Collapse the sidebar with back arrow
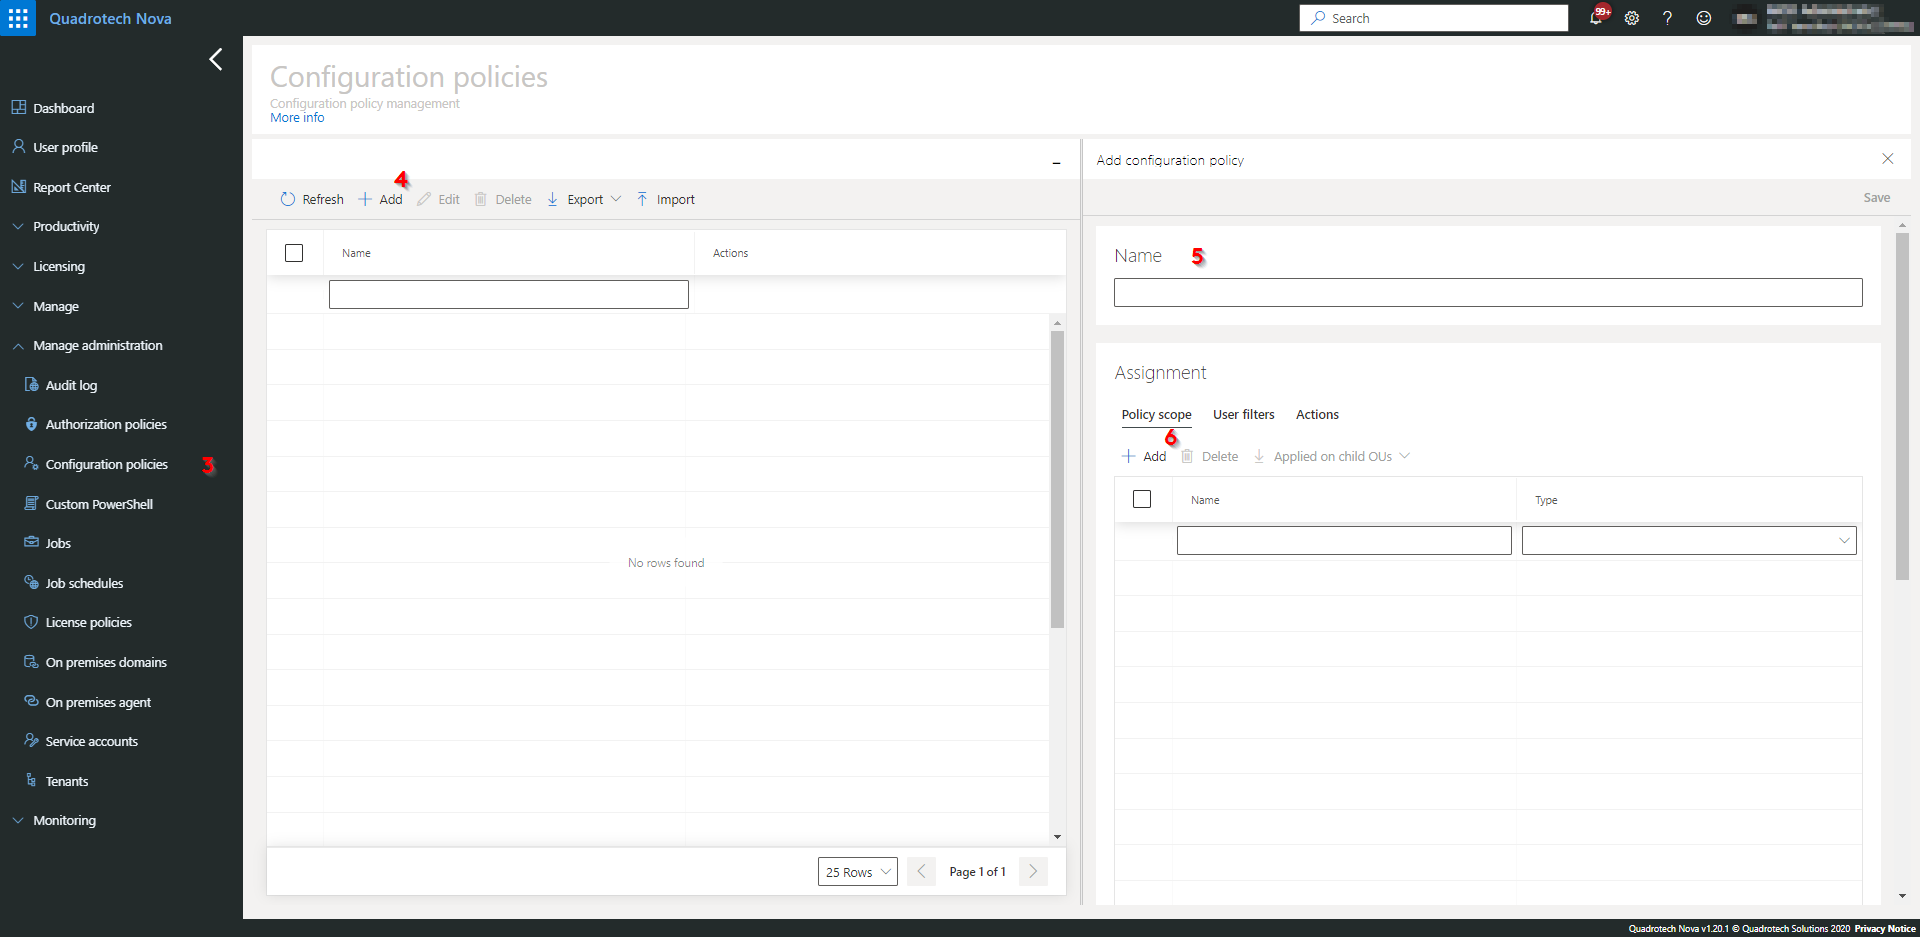1920x937 pixels. click(216, 59)
